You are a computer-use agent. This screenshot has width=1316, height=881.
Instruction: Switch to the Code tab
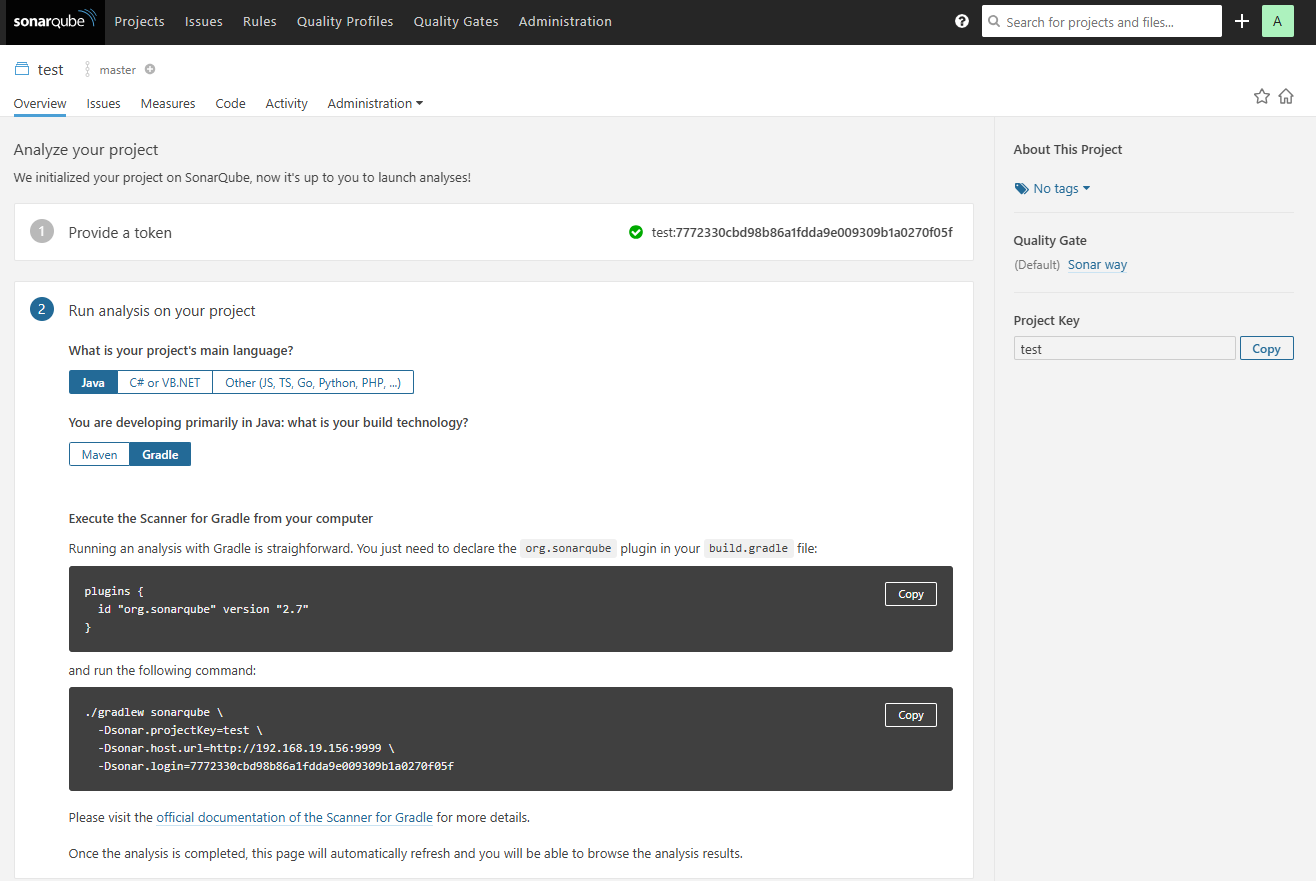pos(230,103)
